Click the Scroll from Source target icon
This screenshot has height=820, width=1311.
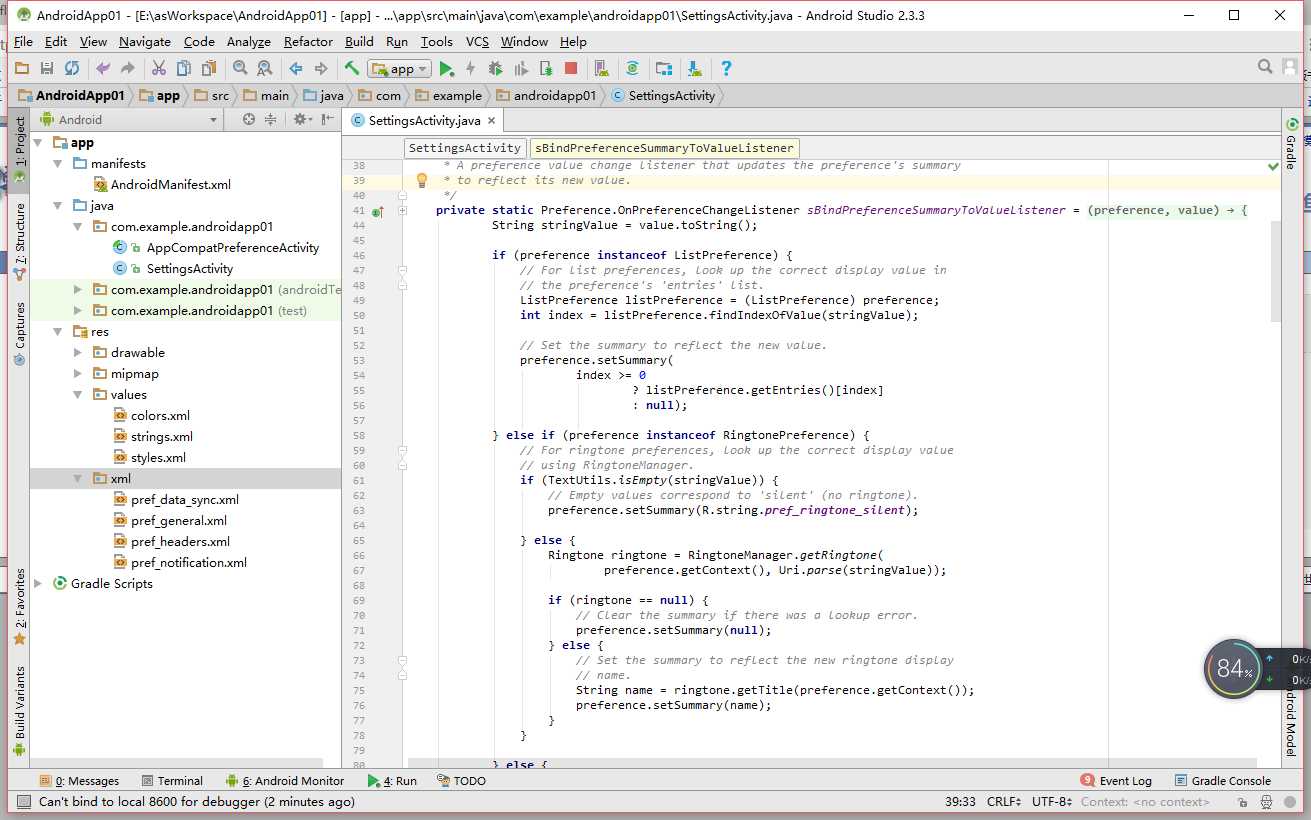tap(249, 119)
